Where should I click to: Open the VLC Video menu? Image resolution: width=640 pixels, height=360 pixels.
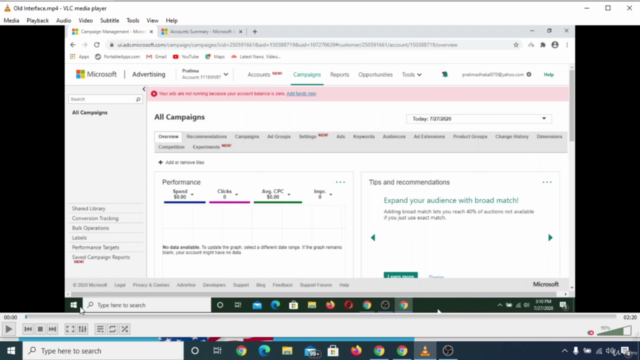pos(85,20)
